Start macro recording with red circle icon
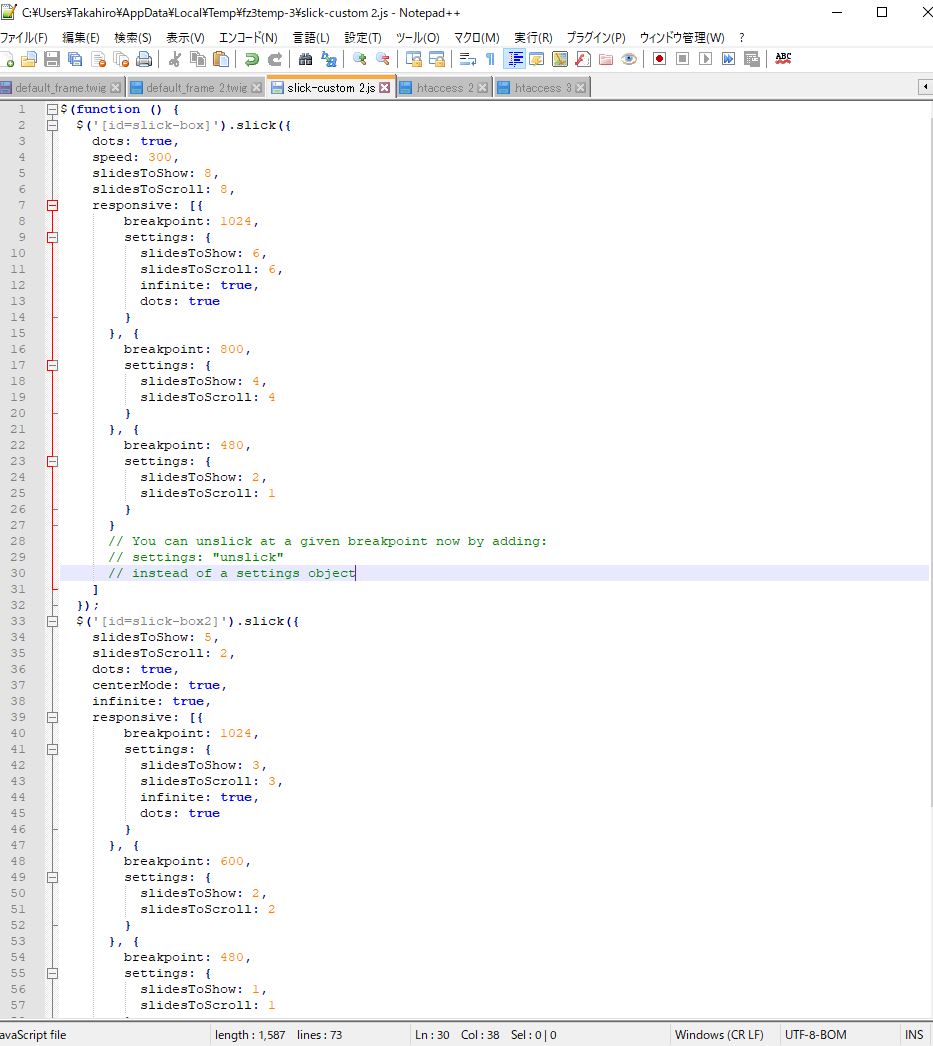Viewport: 933px width, 1046px height. (659, 60)
